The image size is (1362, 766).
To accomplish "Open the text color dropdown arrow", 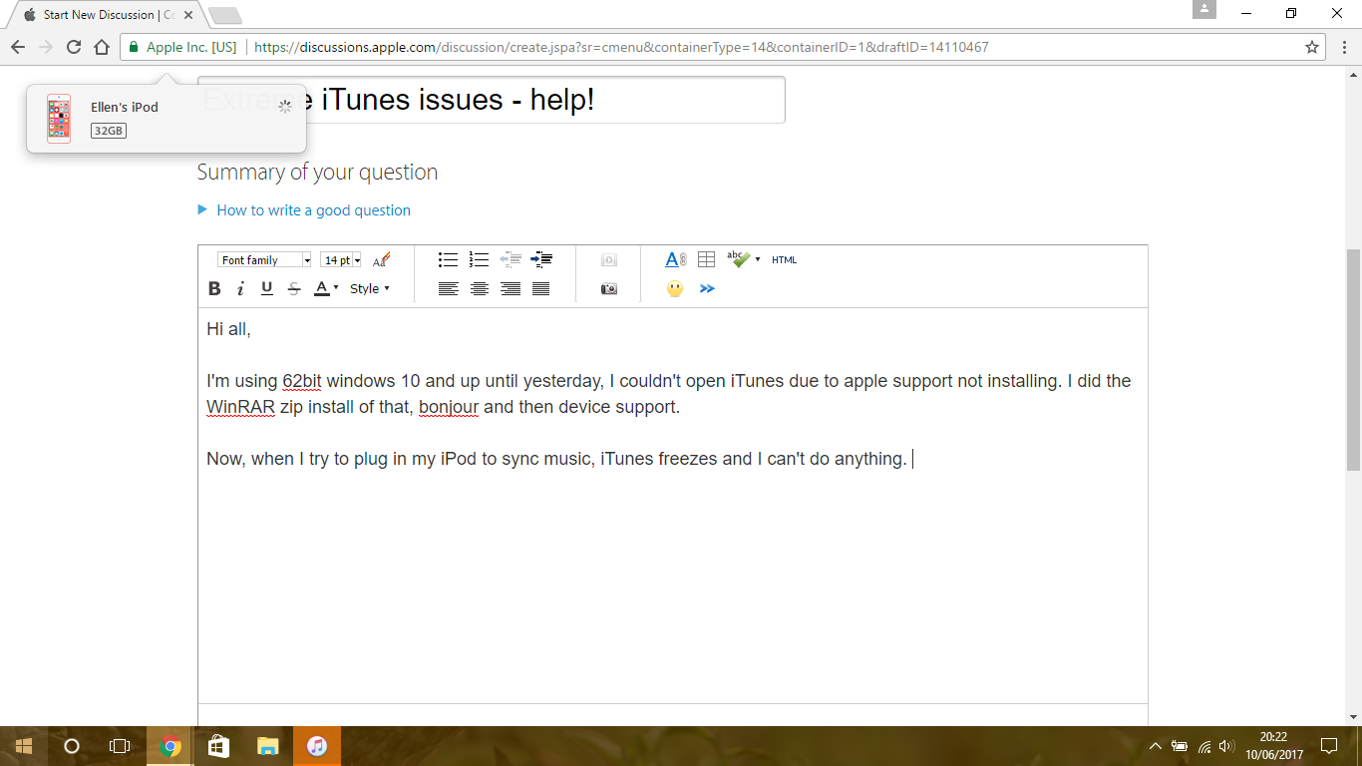I will [336, 289].
